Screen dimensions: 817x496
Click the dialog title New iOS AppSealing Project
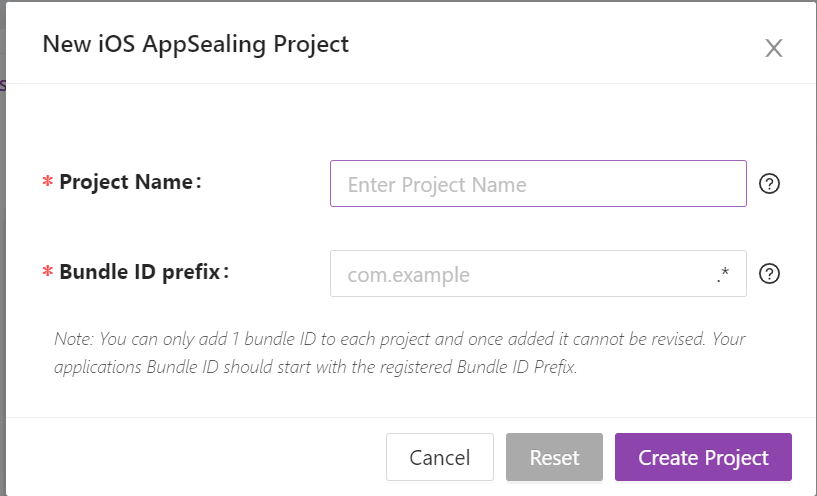(195, 44)
